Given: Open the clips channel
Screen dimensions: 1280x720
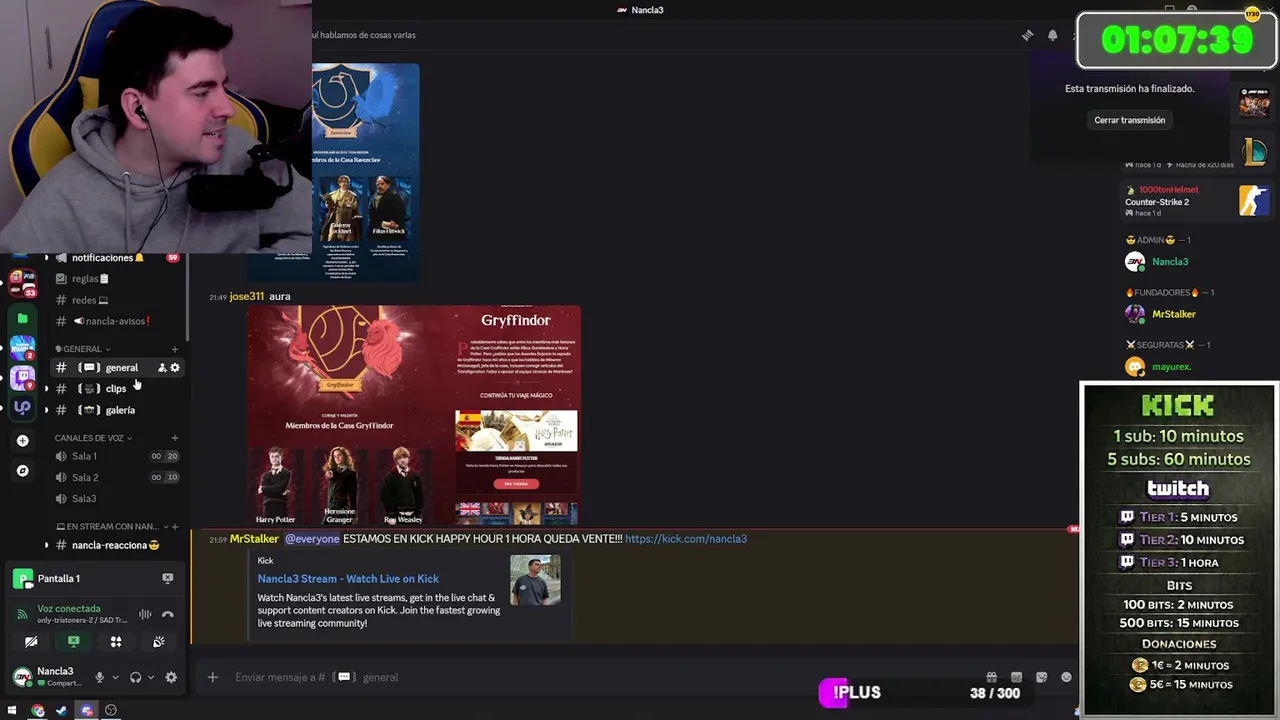Looking at the screenshot, I should pyautogui.click(x=118, y=389).
